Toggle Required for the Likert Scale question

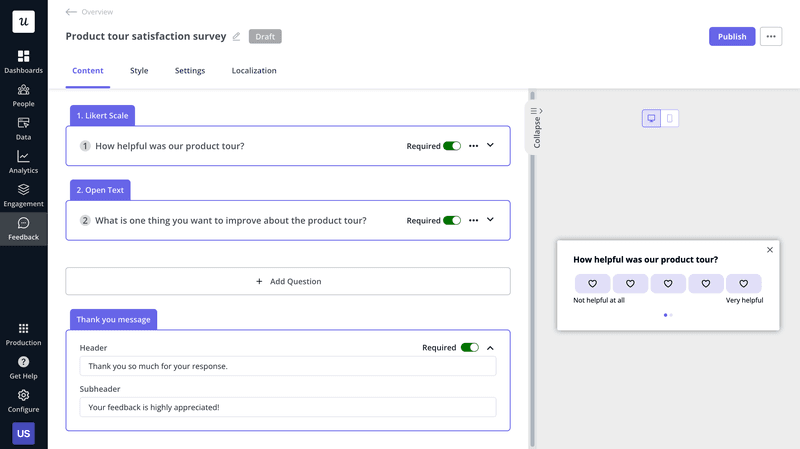tap(452, 146)
